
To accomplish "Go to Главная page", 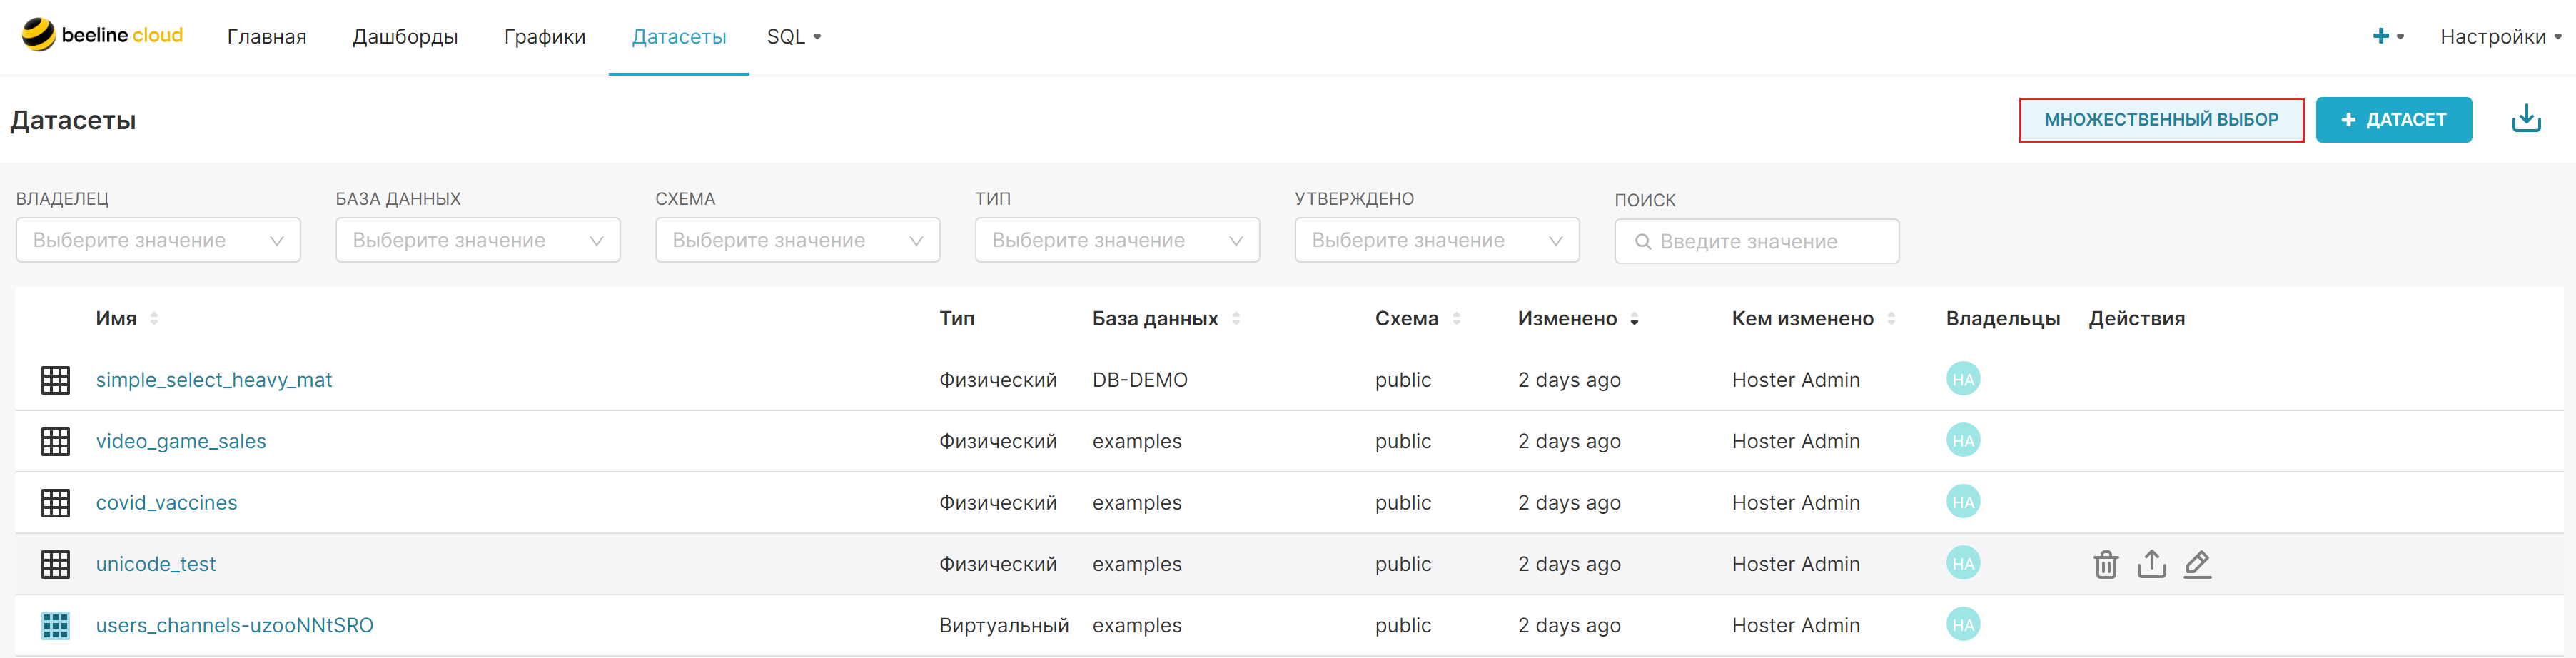I will pos(267,36).
